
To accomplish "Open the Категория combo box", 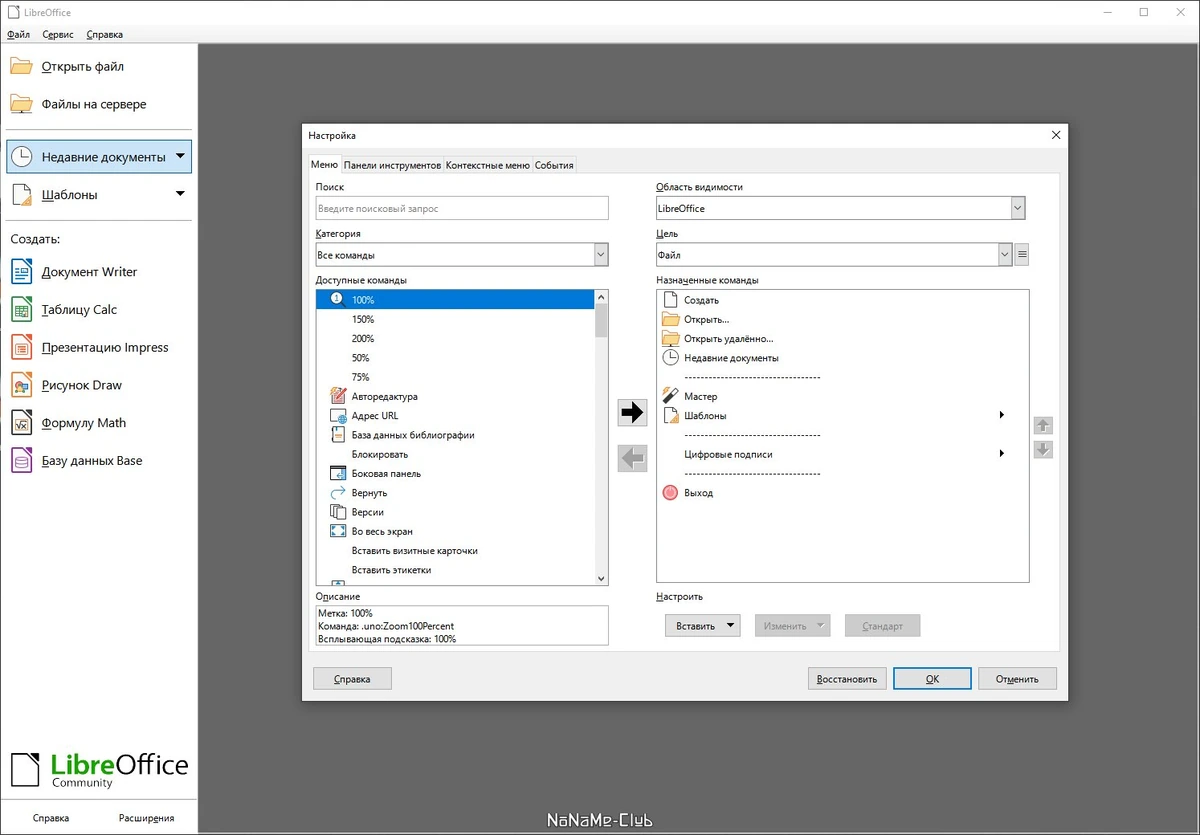I will 462,255.
